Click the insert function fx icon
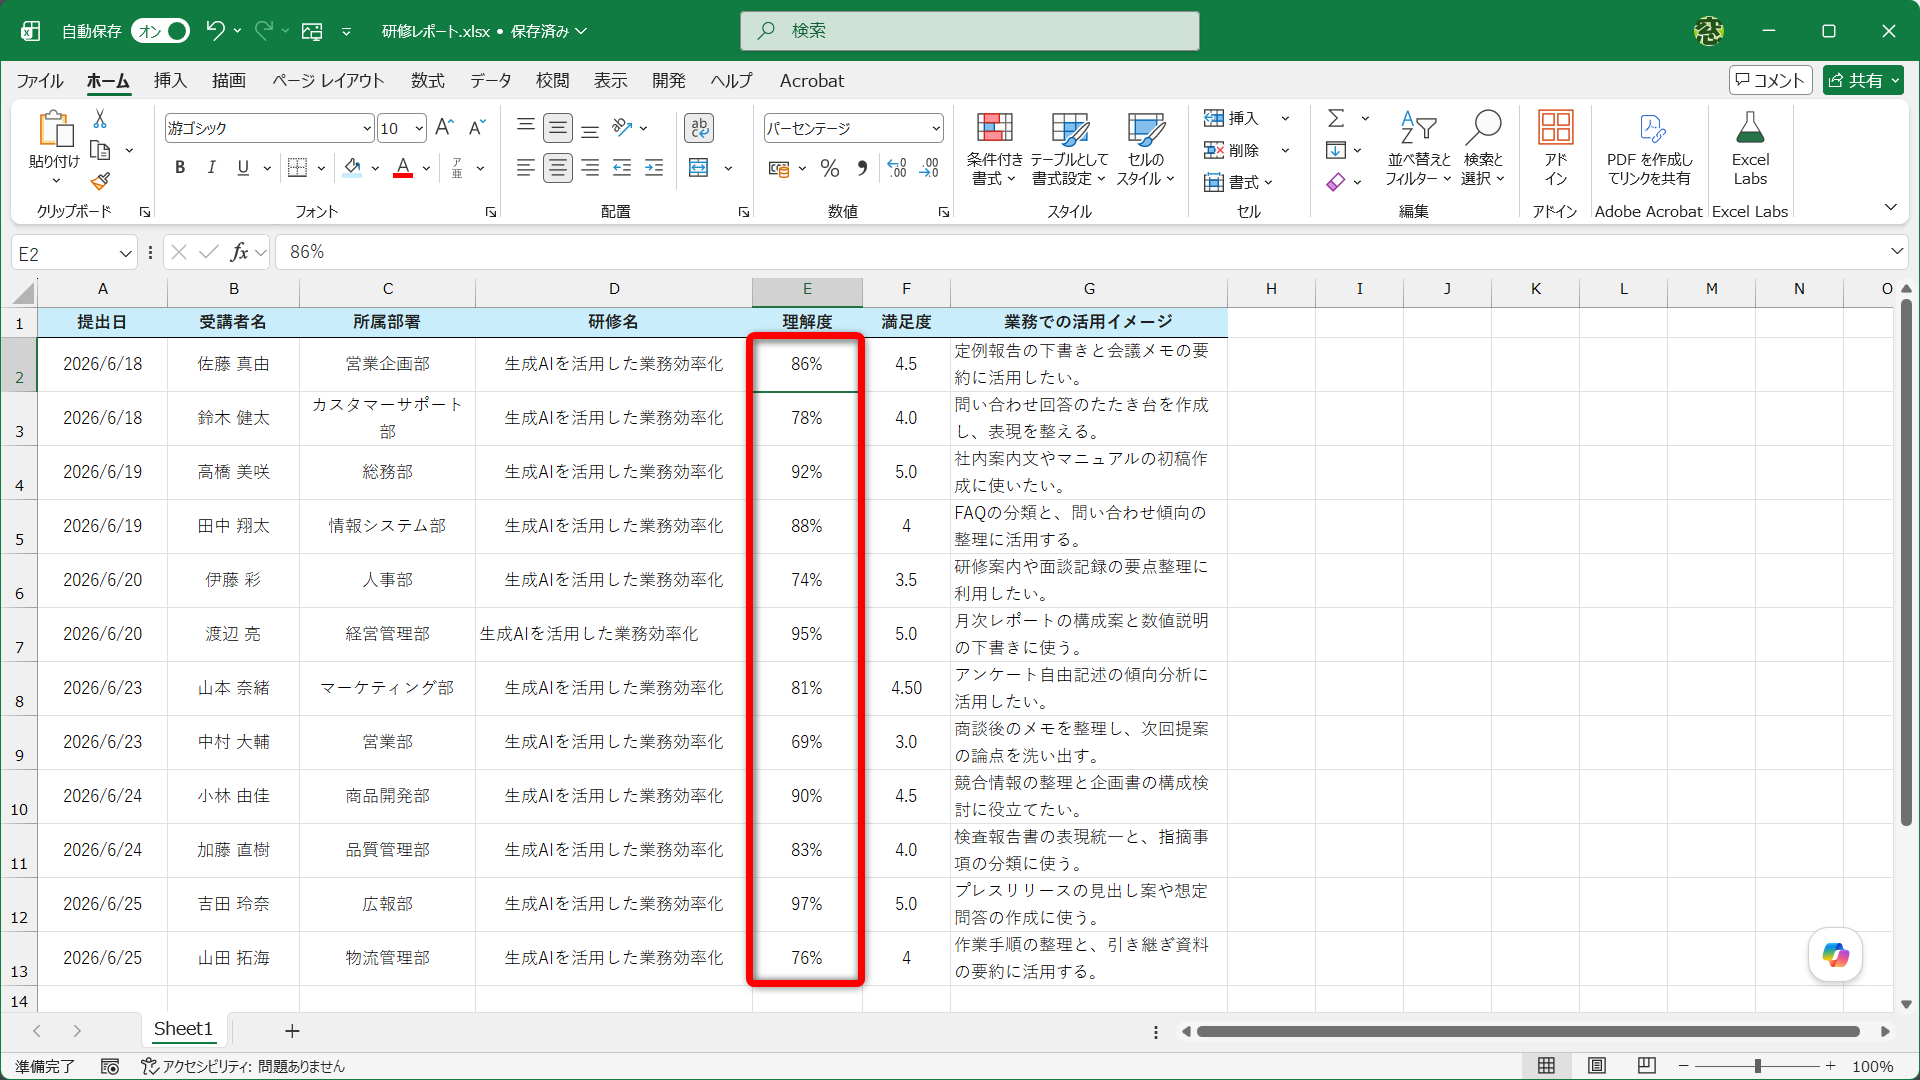Screen dimensions: 1920x1080 (x=239, y=252)
